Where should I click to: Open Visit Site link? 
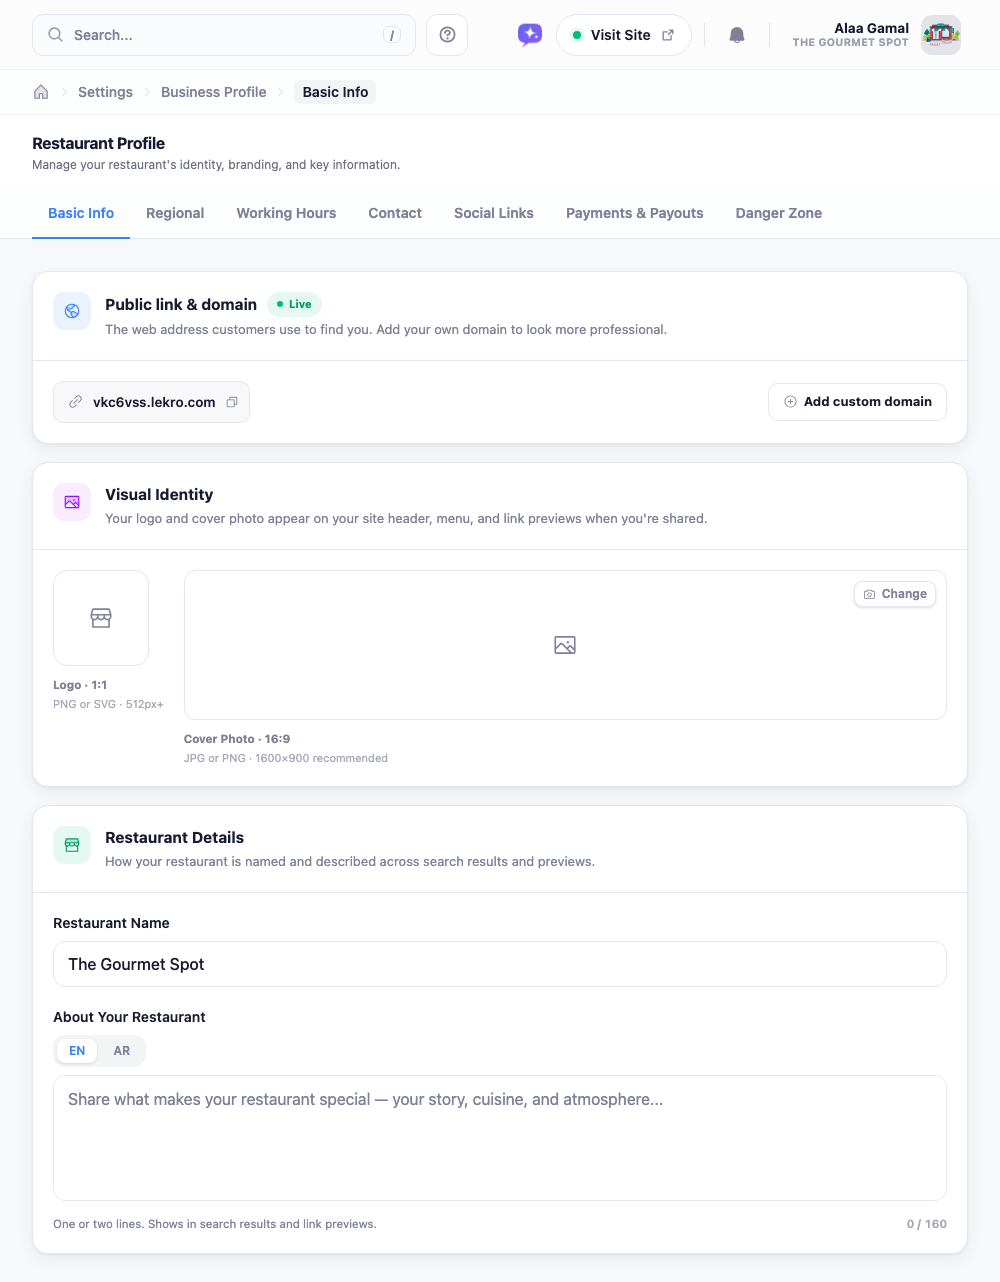point(623,35)
